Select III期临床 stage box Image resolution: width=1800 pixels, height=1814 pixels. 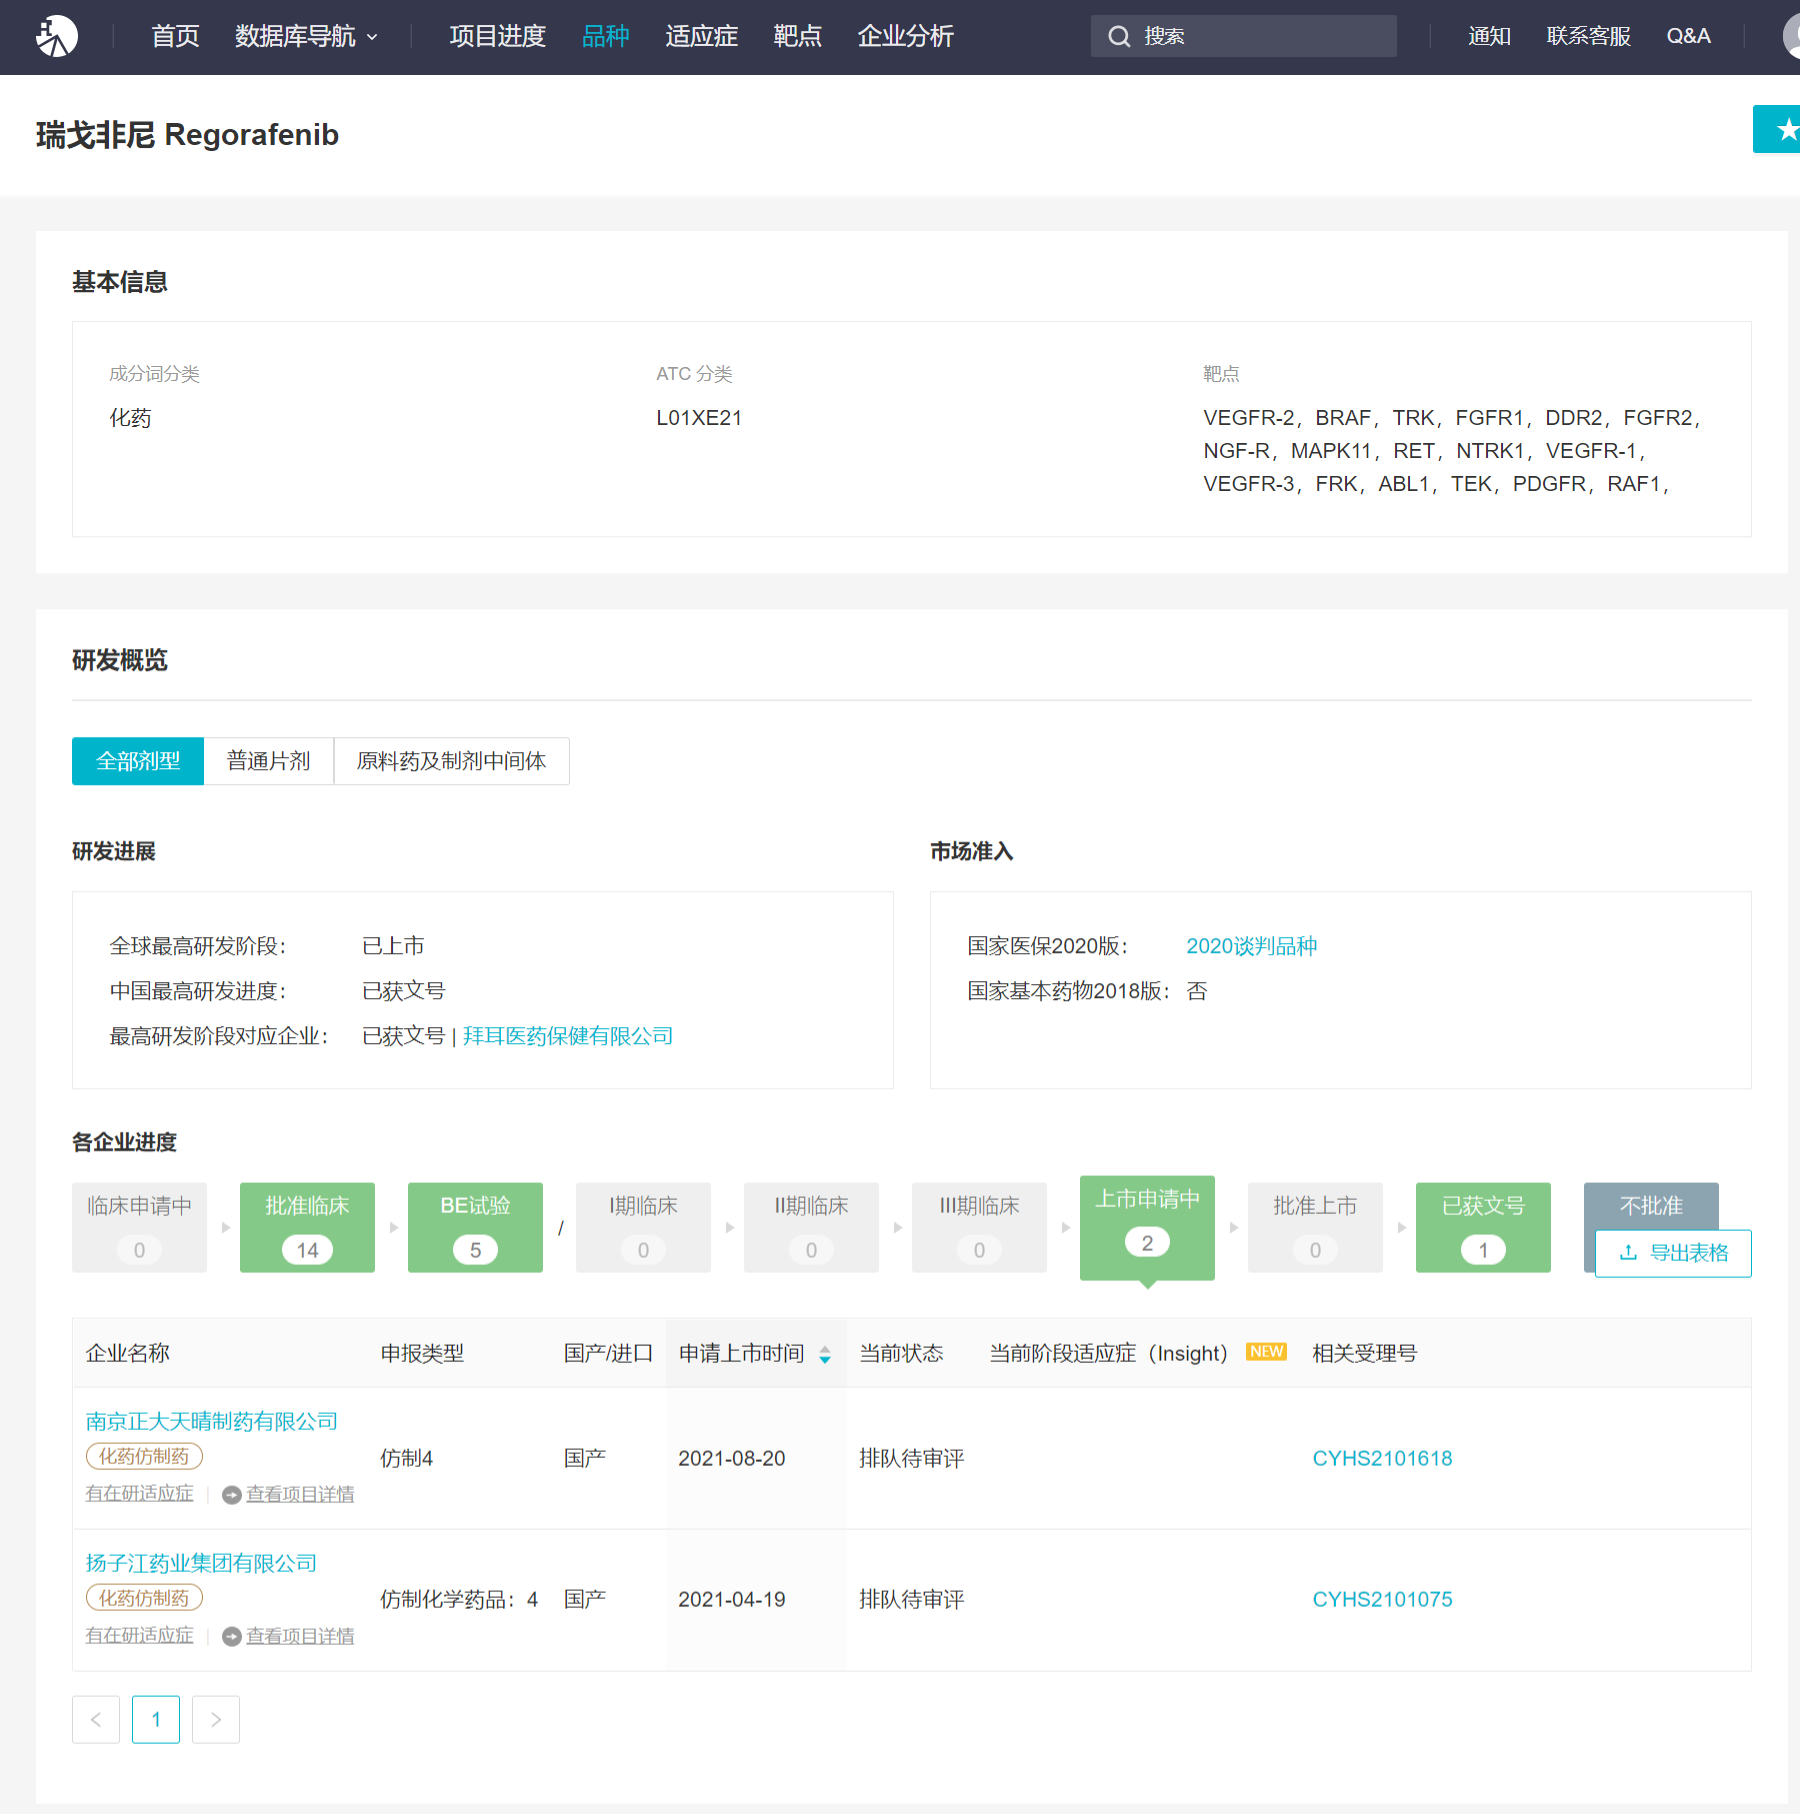click(980, 1228)
